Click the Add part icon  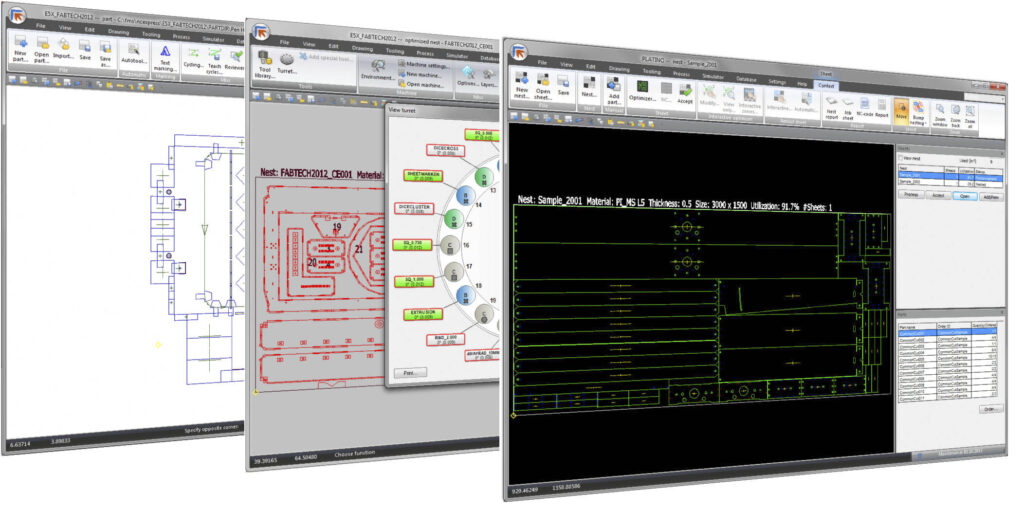click(x=613, y=89)
